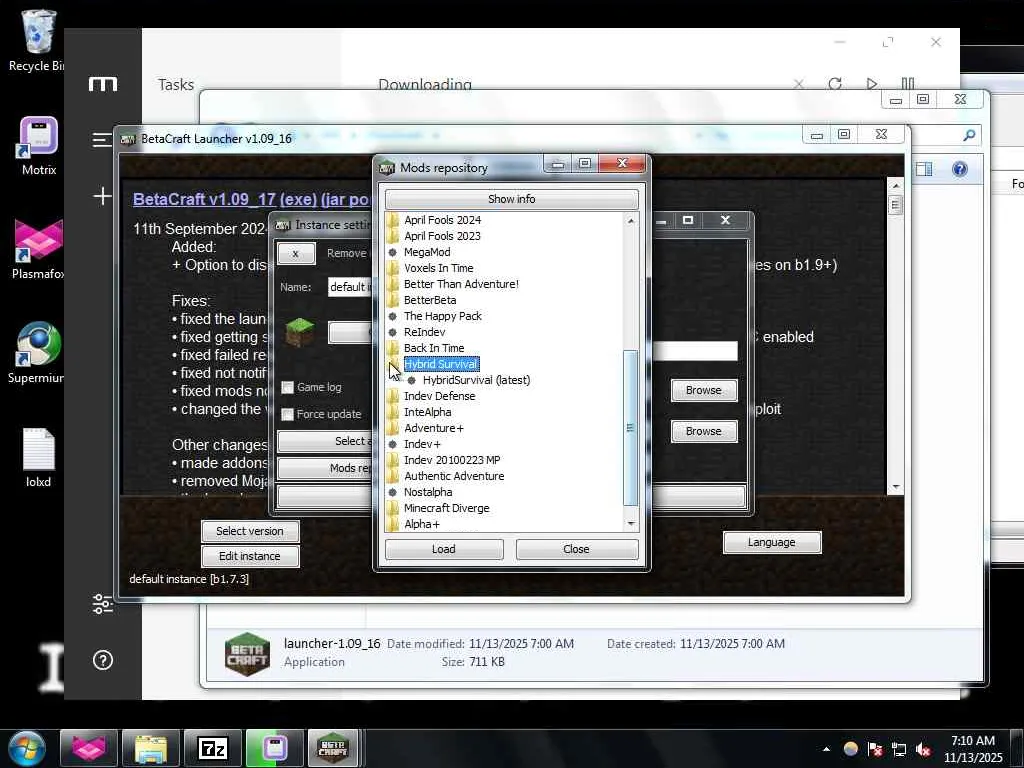
Task: Expand the Indev Defense folder
Action: point(392,396)
